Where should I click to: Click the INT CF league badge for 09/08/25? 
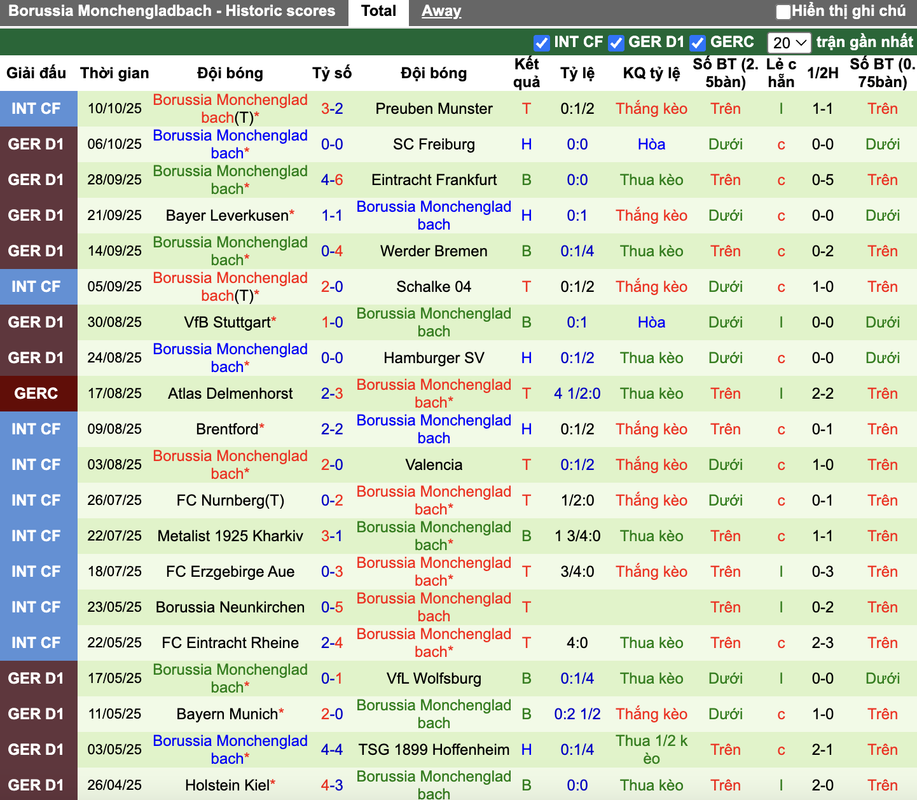coord(39,429)
